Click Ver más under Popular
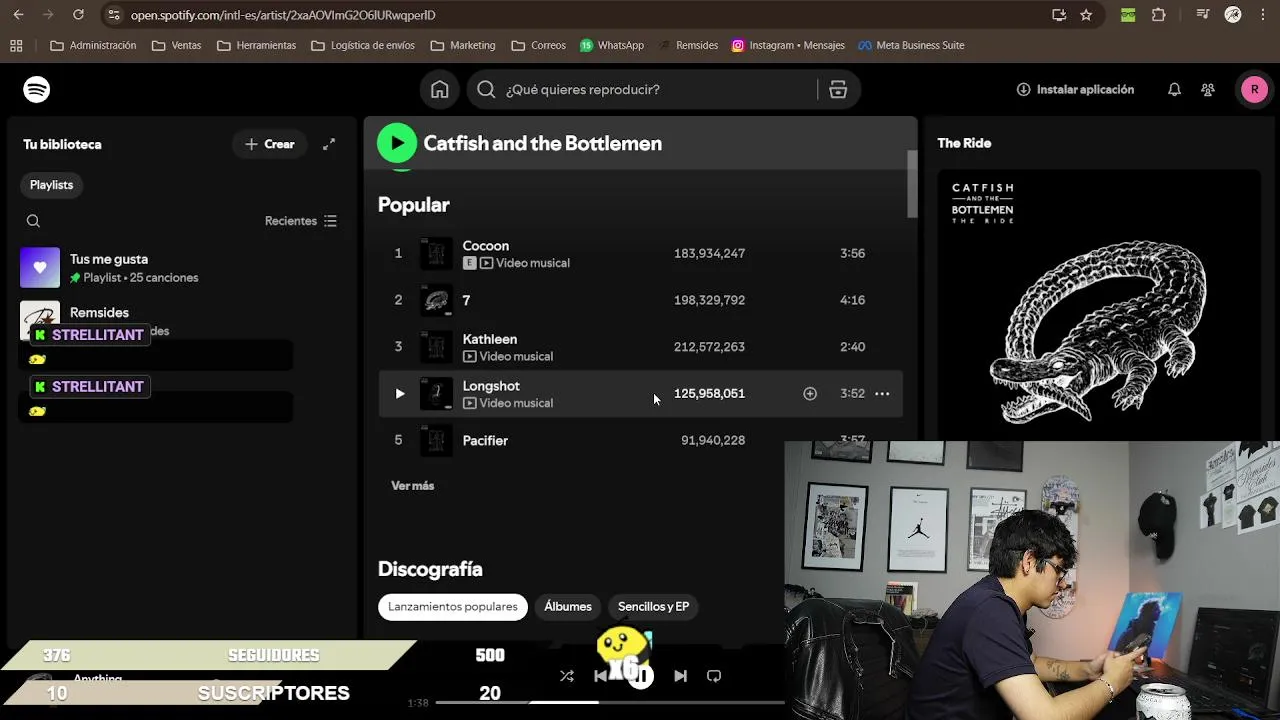The width and height of the screenshot is (1280, 720). (x=412, y=486)
